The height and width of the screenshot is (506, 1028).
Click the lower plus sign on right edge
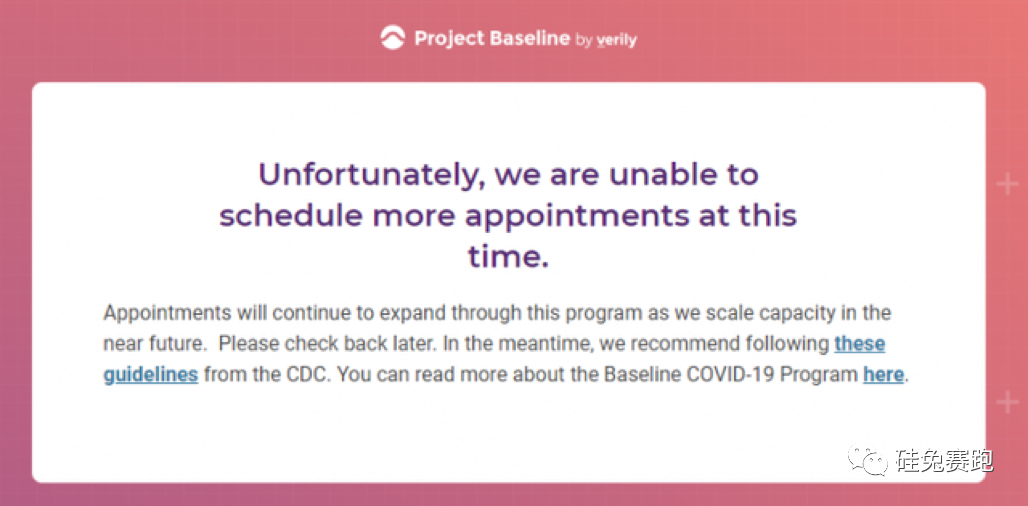point(1006,403)
